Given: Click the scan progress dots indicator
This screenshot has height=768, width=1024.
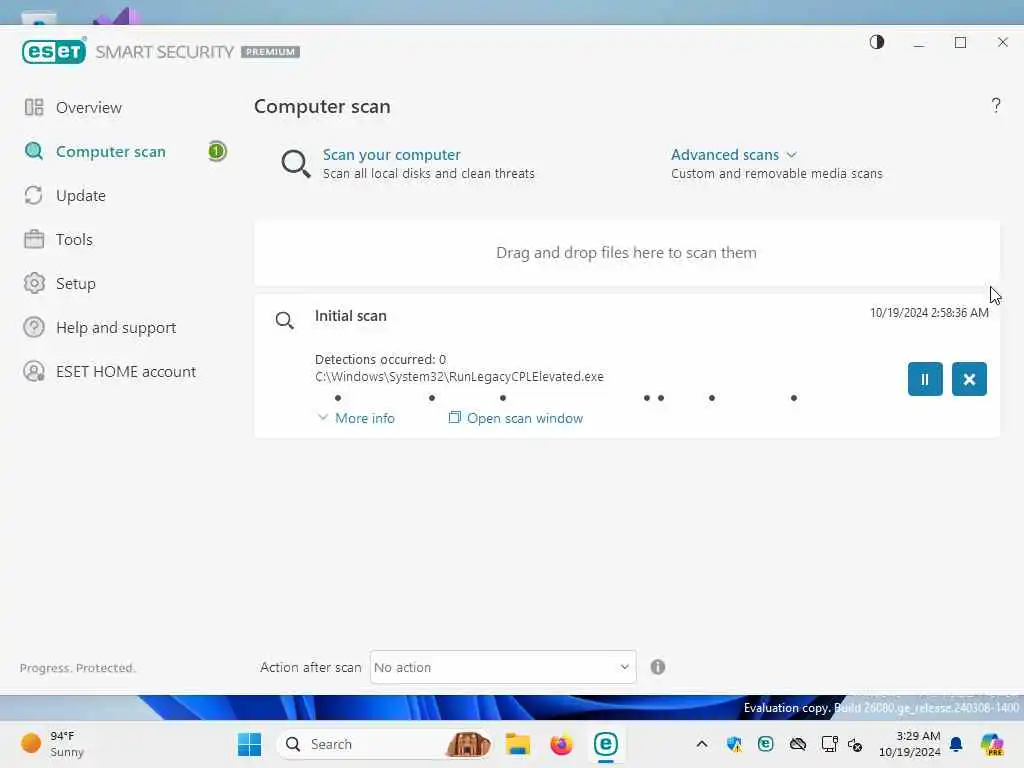Looking at the screenshot, I should (x=566, y=398).
